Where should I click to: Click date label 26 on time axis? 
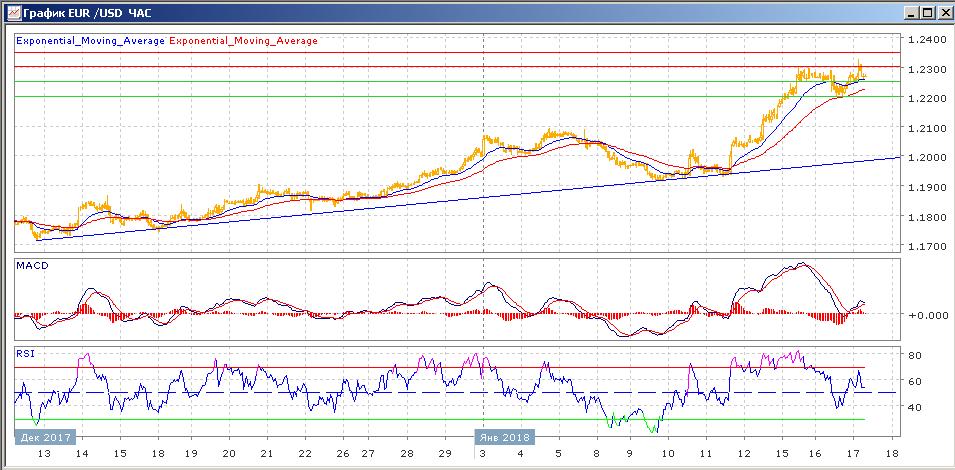[342, 454]
